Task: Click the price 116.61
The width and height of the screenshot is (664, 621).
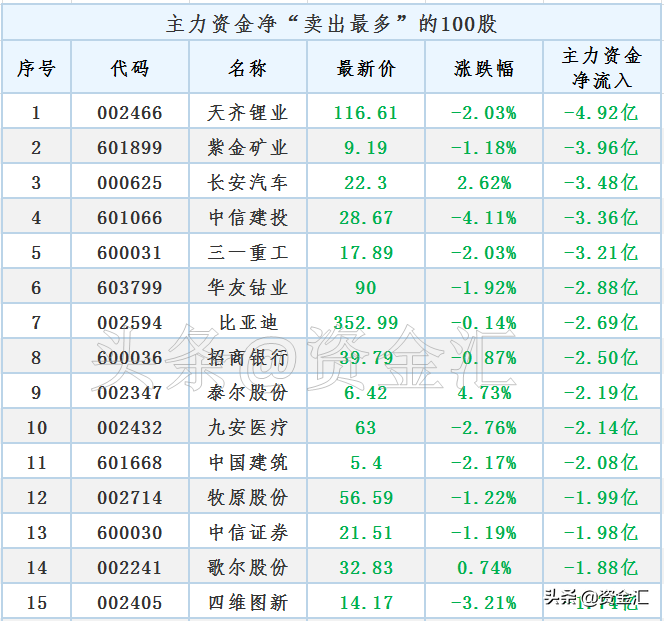Action: click(x=366, y=113)
